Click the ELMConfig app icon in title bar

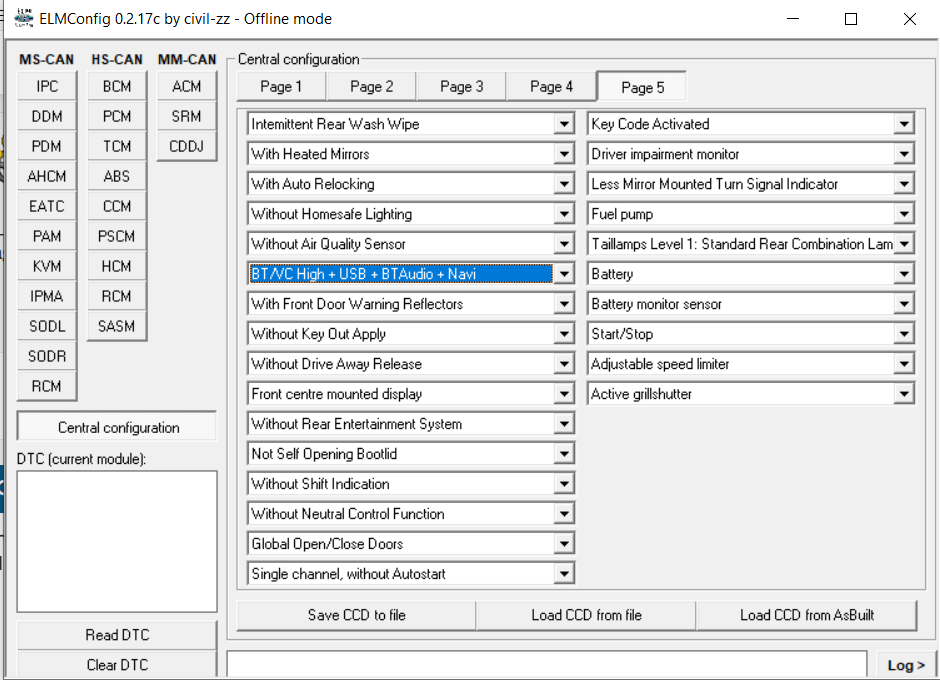click(x=22, y=19)
